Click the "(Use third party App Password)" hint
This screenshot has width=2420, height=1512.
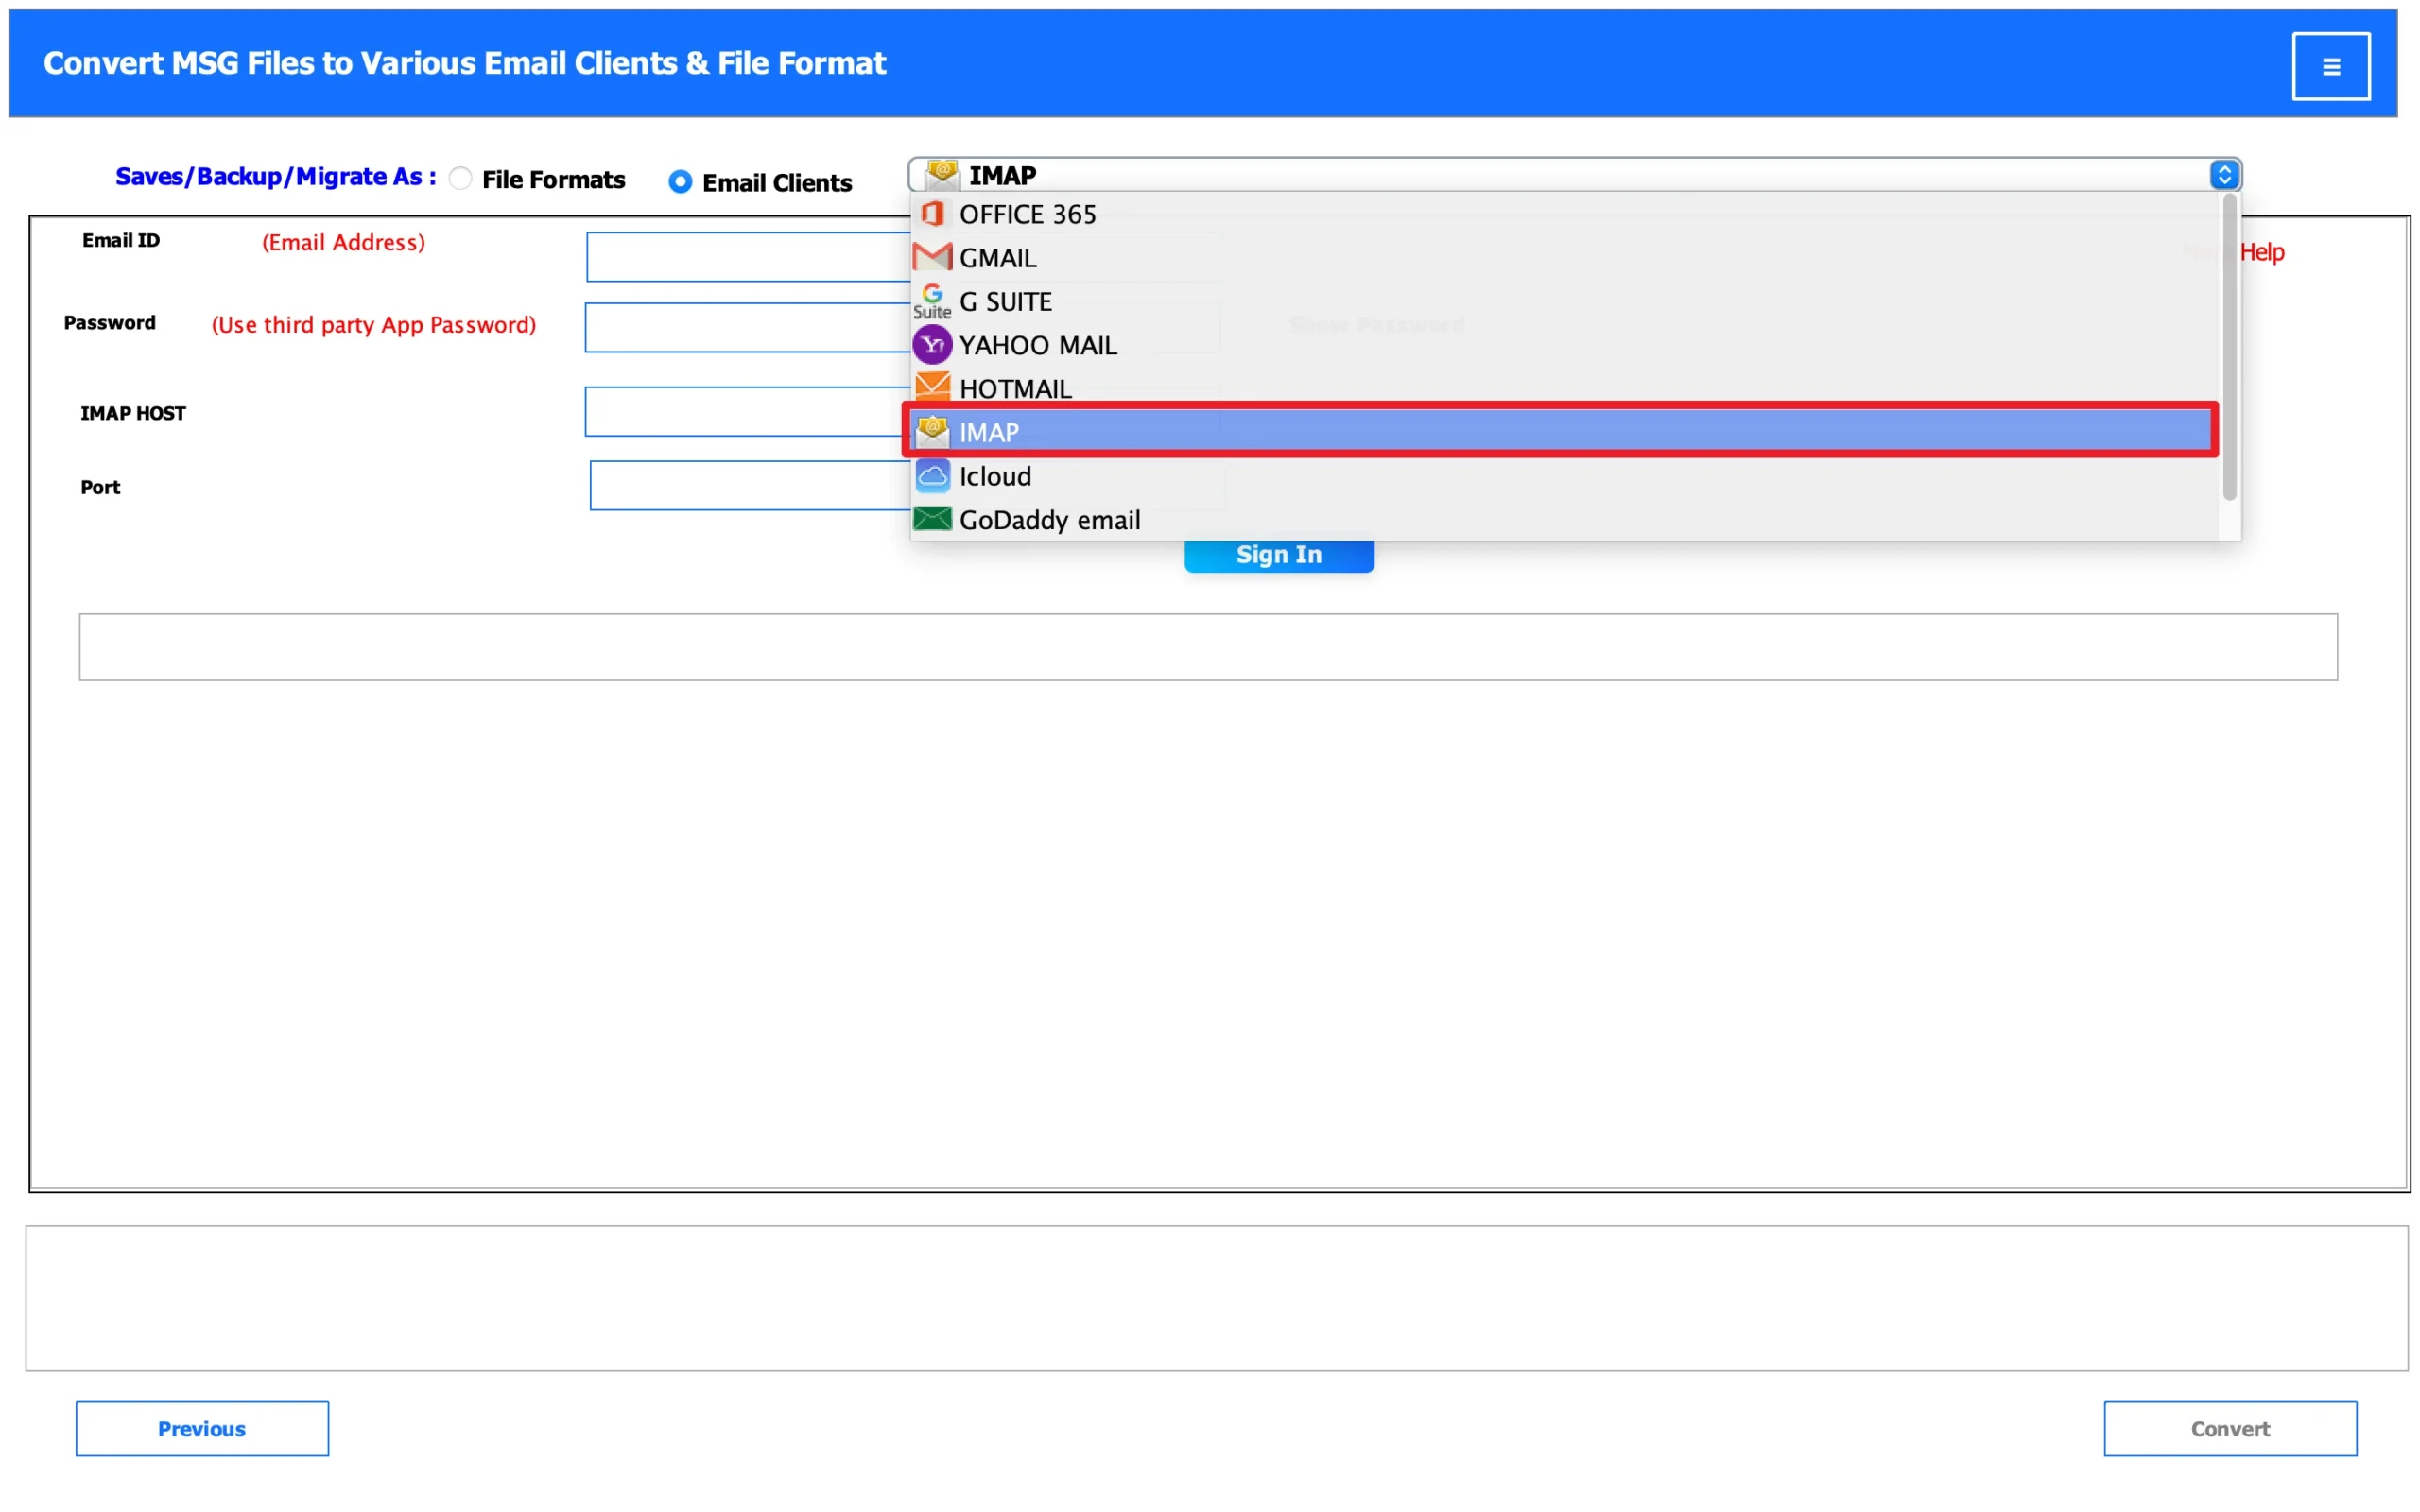pyautogui.click(x=373, y=324)
